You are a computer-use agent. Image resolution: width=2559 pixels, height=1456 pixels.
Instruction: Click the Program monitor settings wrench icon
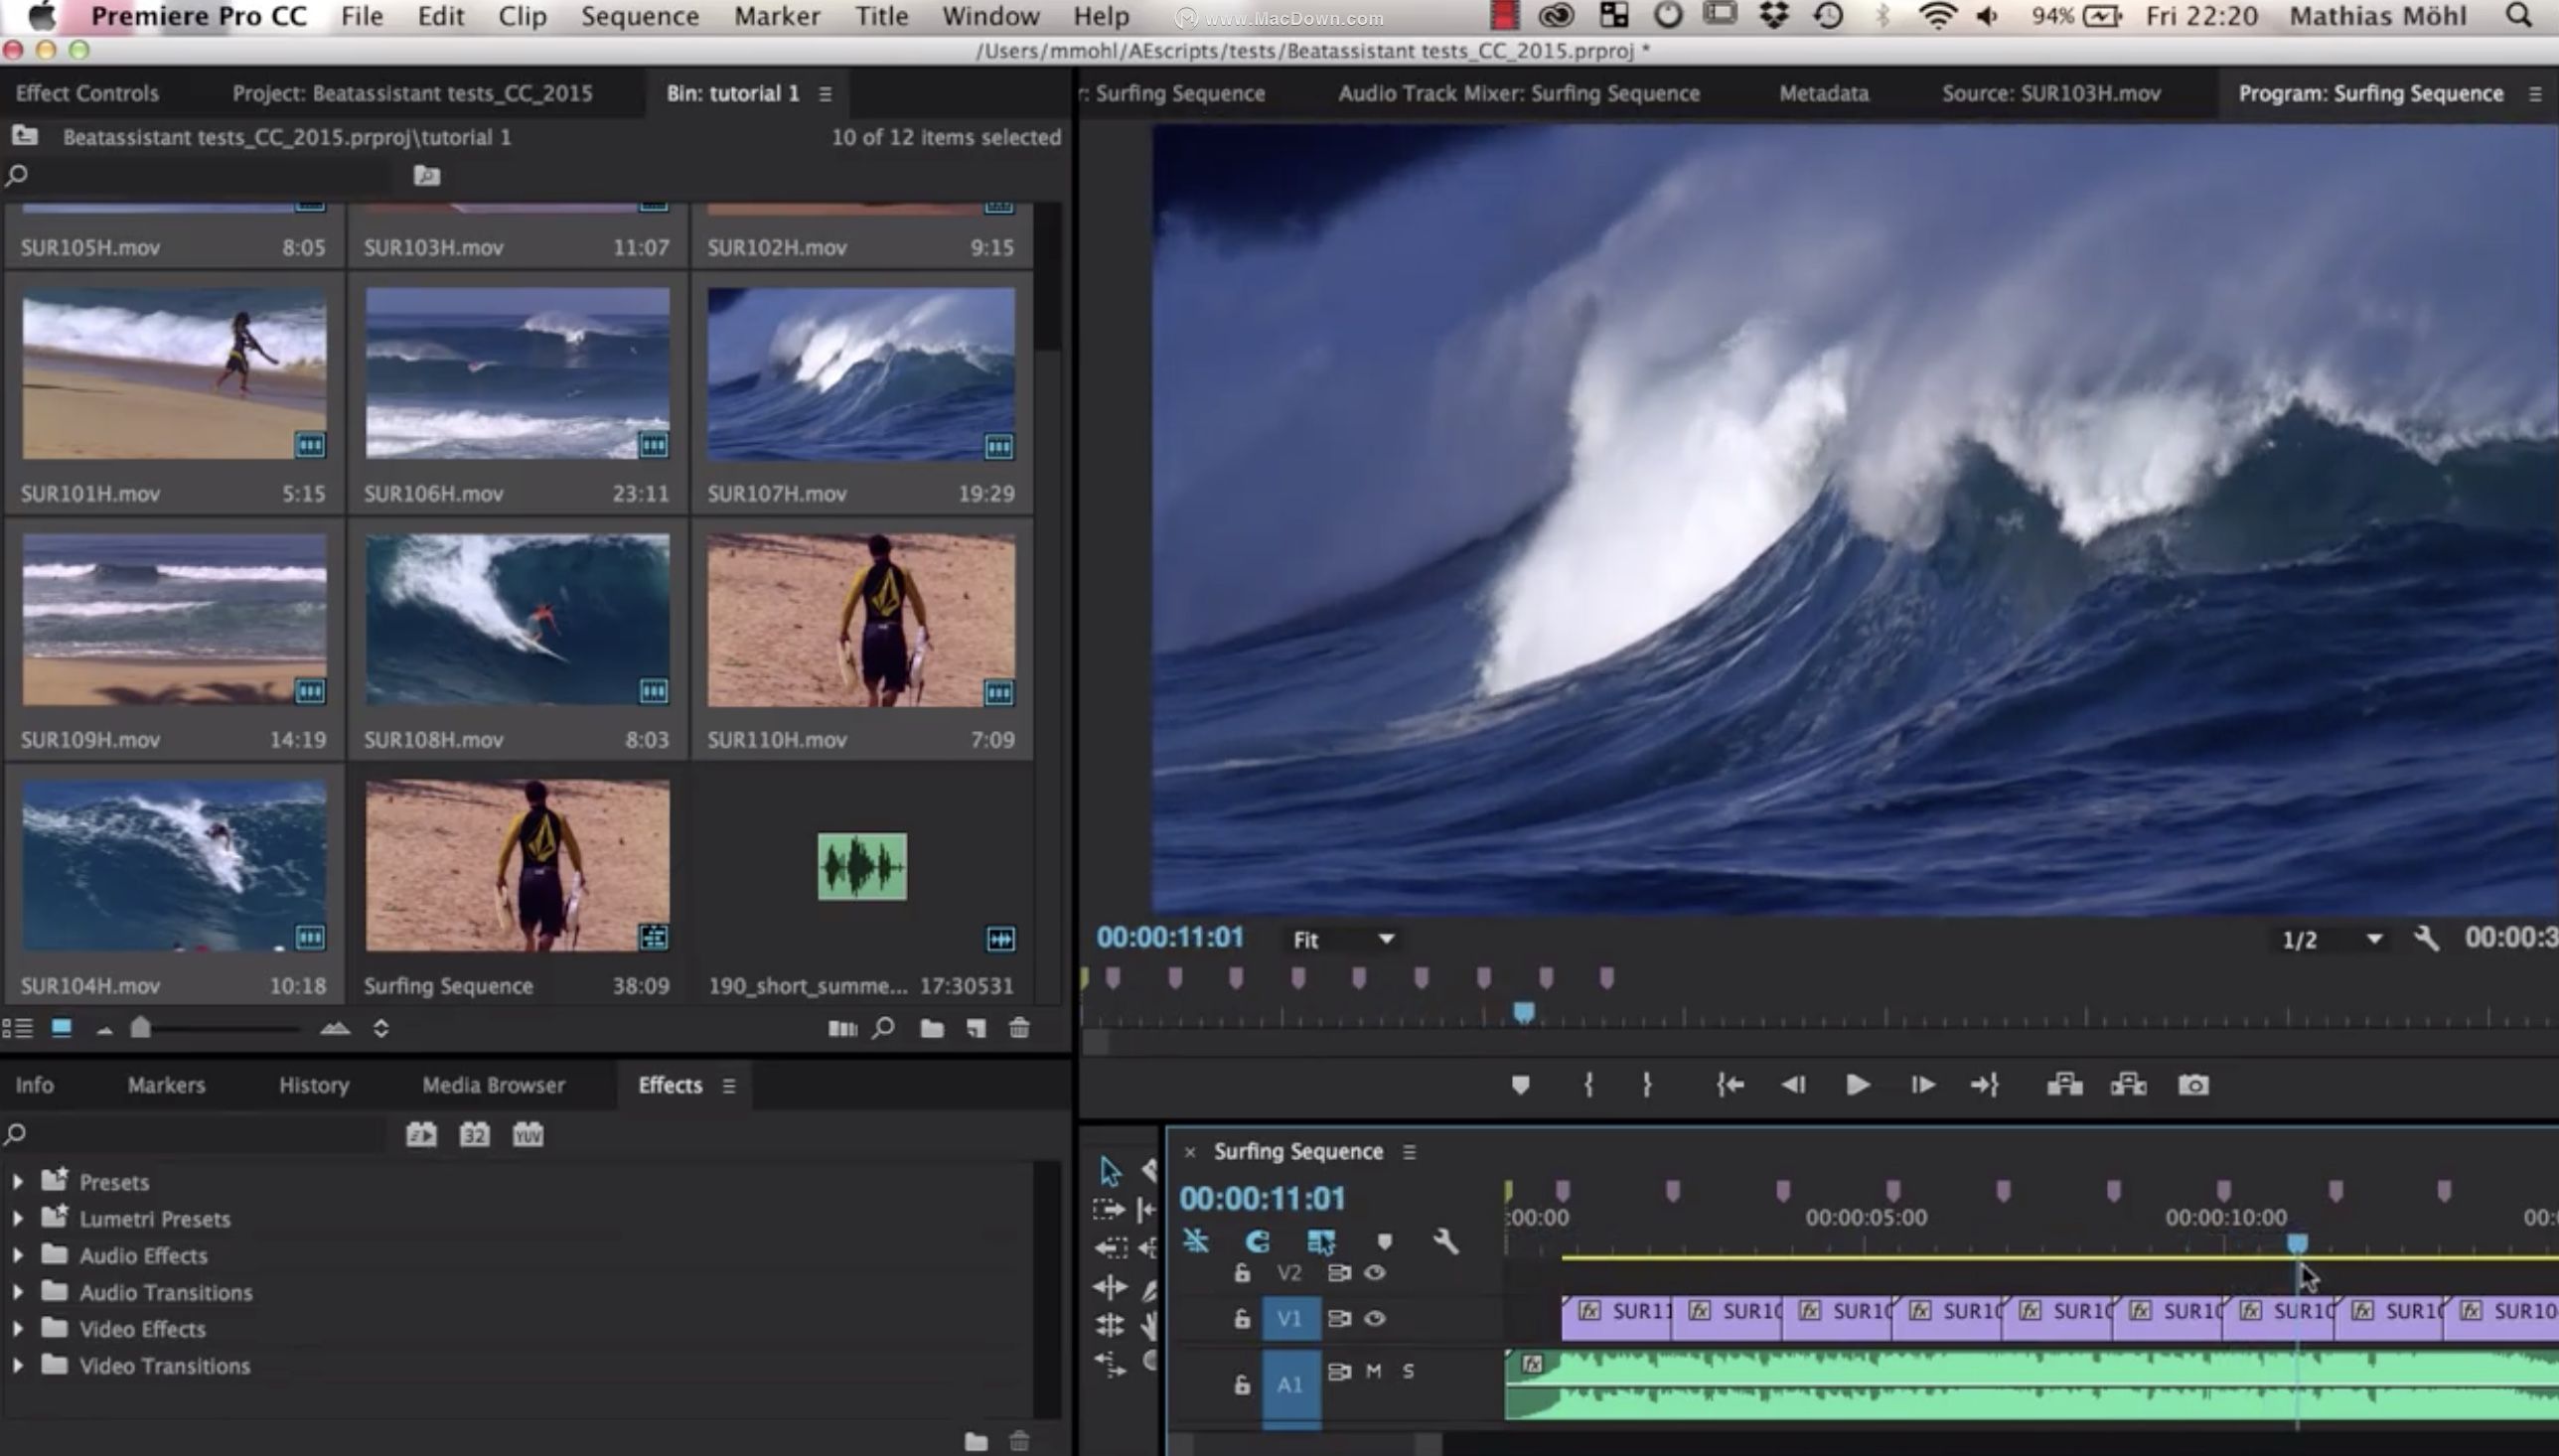tap(2426, 939)
